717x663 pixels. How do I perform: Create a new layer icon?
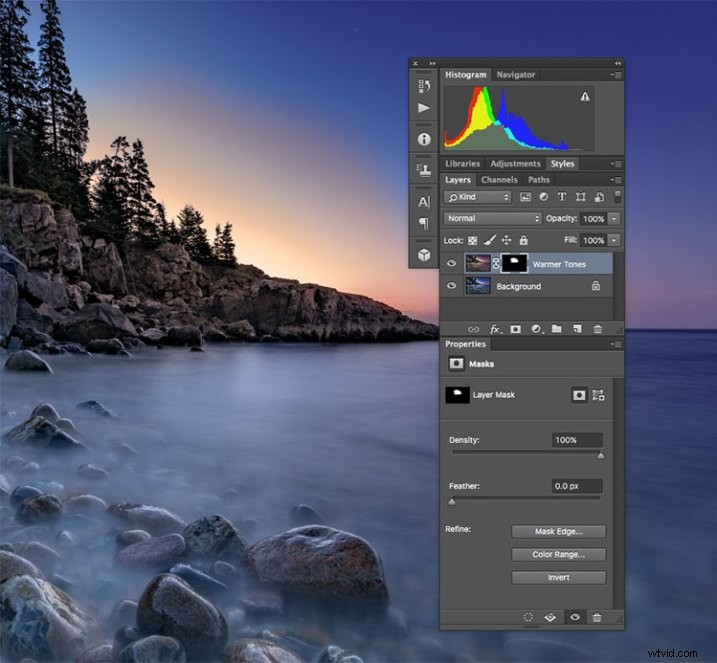click(577, 328)
